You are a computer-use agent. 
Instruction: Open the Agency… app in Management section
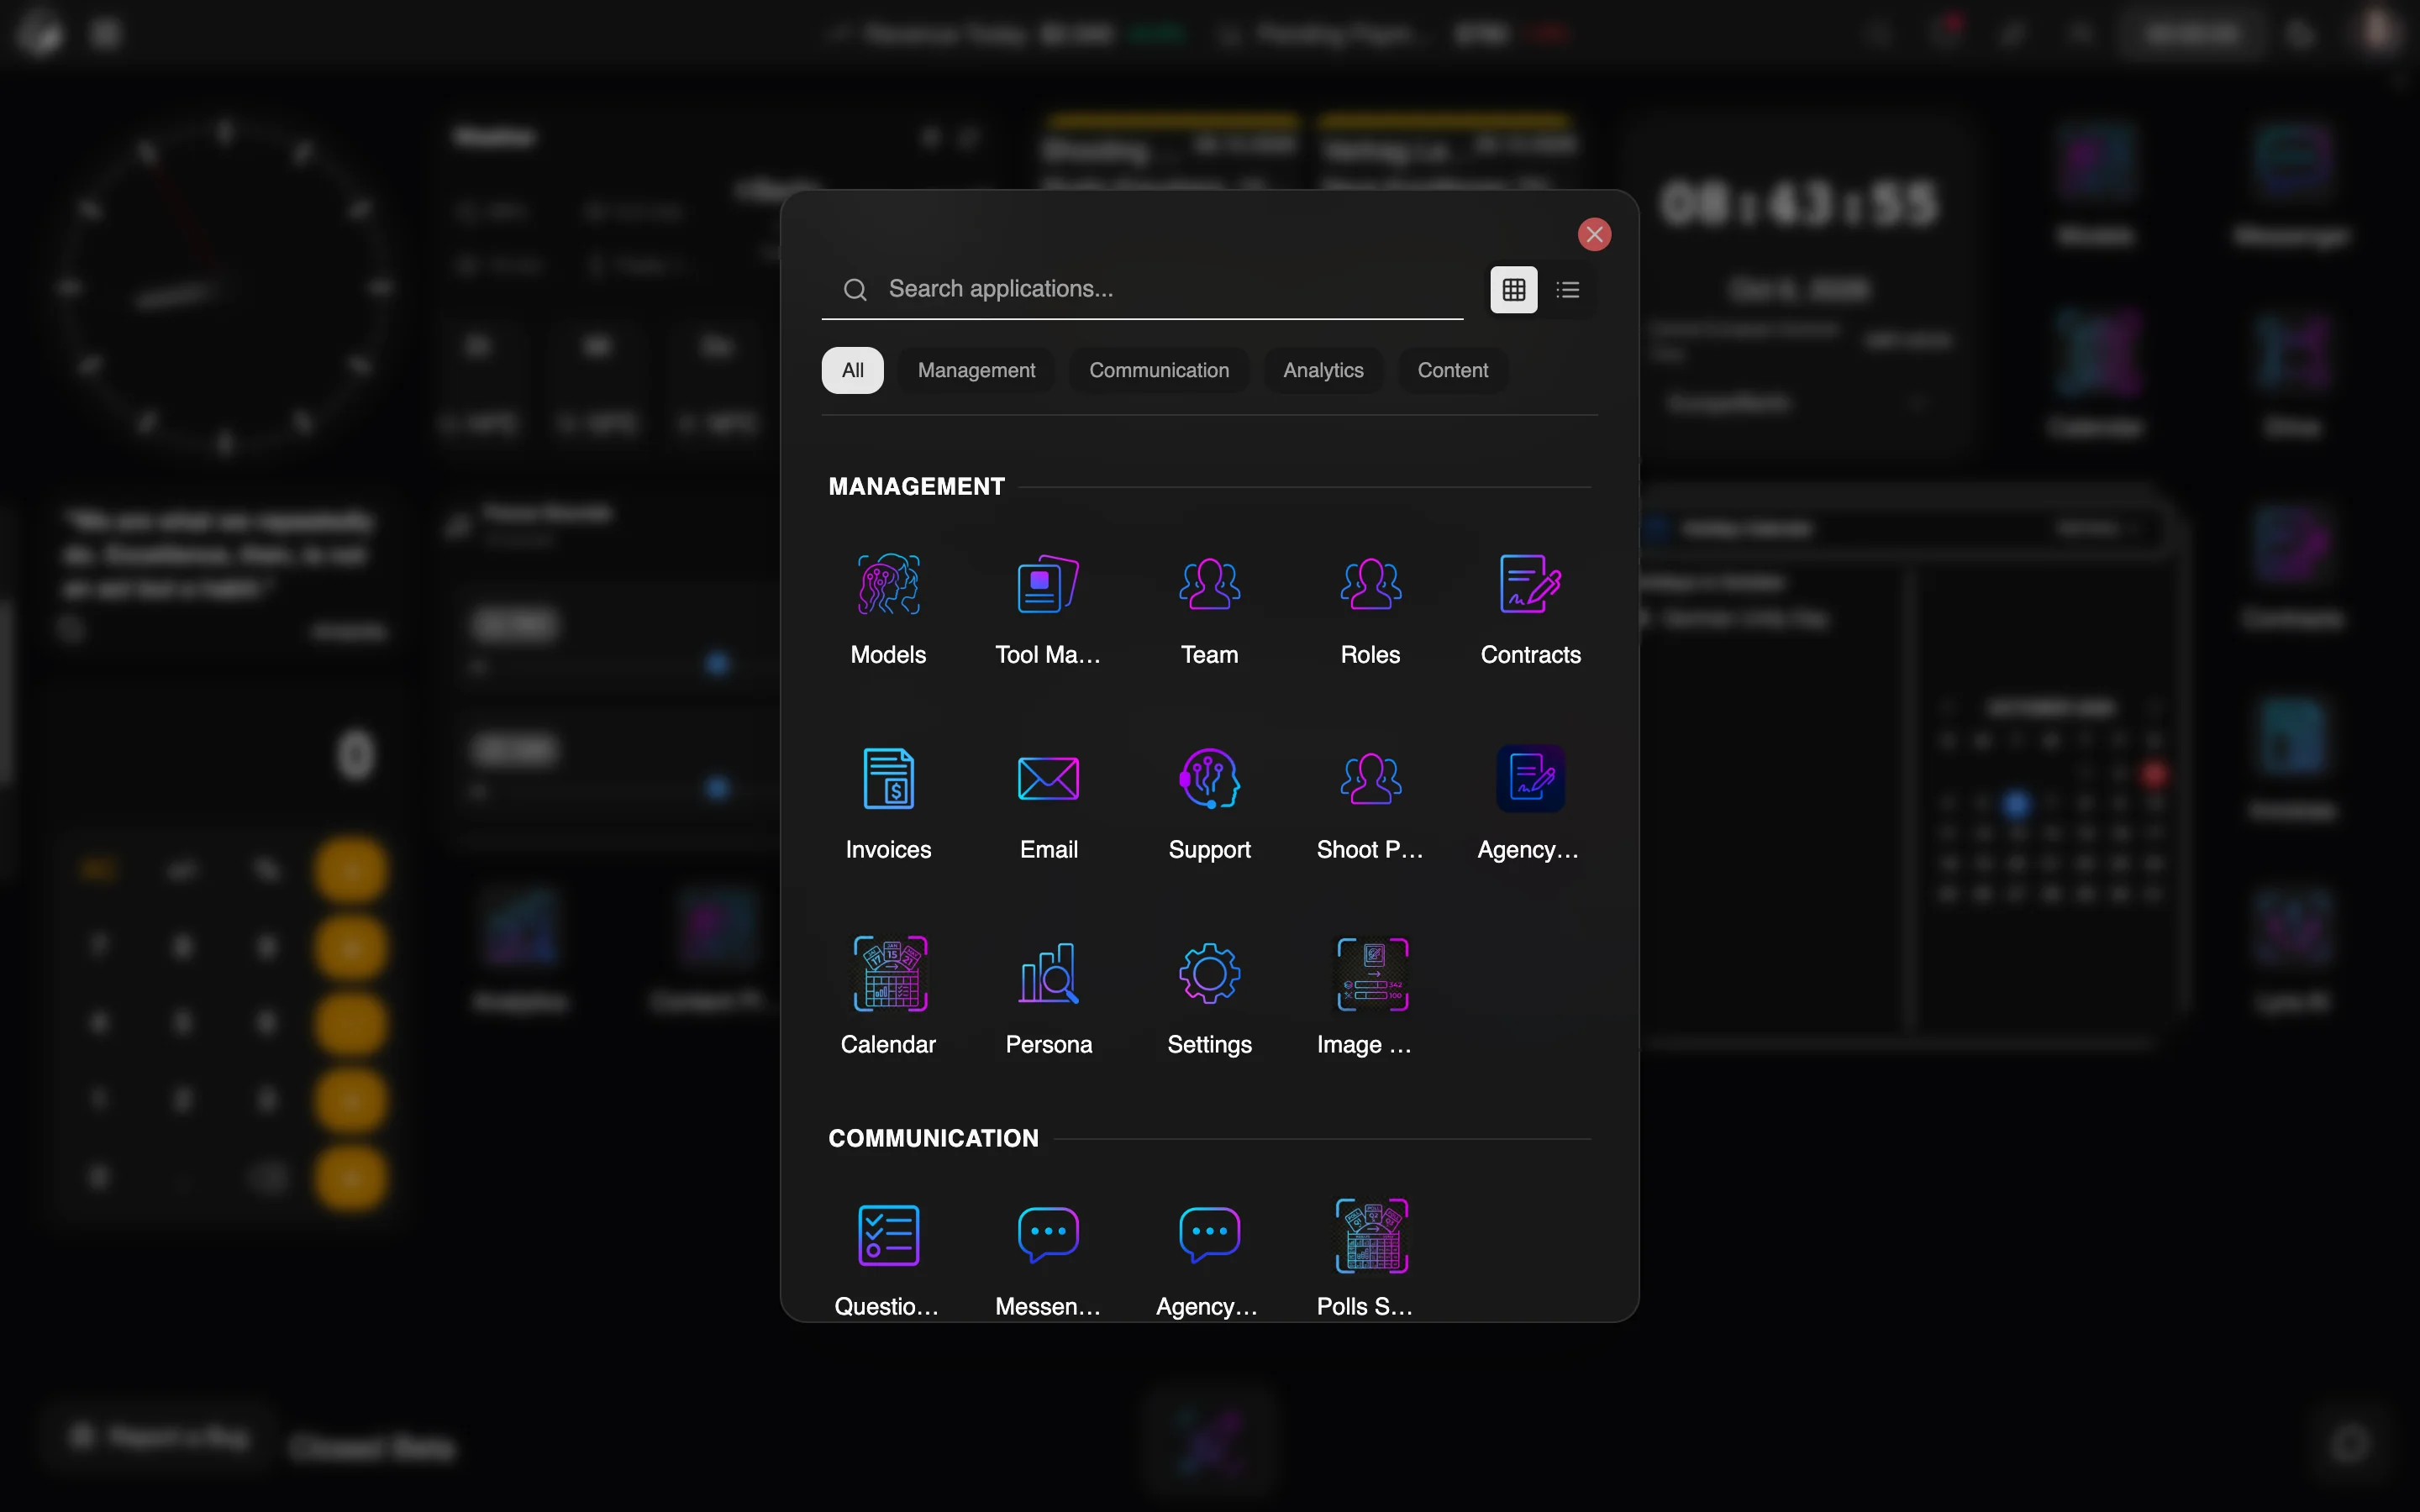[1530, 804]
